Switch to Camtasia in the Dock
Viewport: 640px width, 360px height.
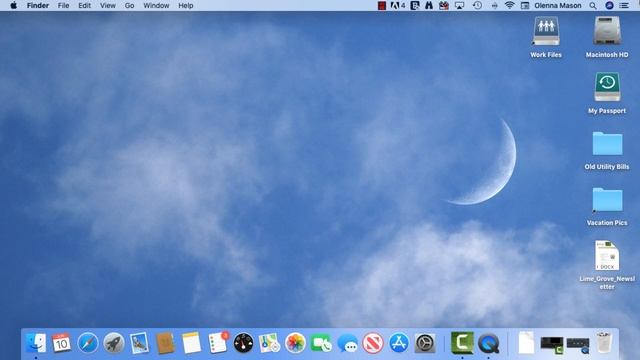click(x=462, y=342)
